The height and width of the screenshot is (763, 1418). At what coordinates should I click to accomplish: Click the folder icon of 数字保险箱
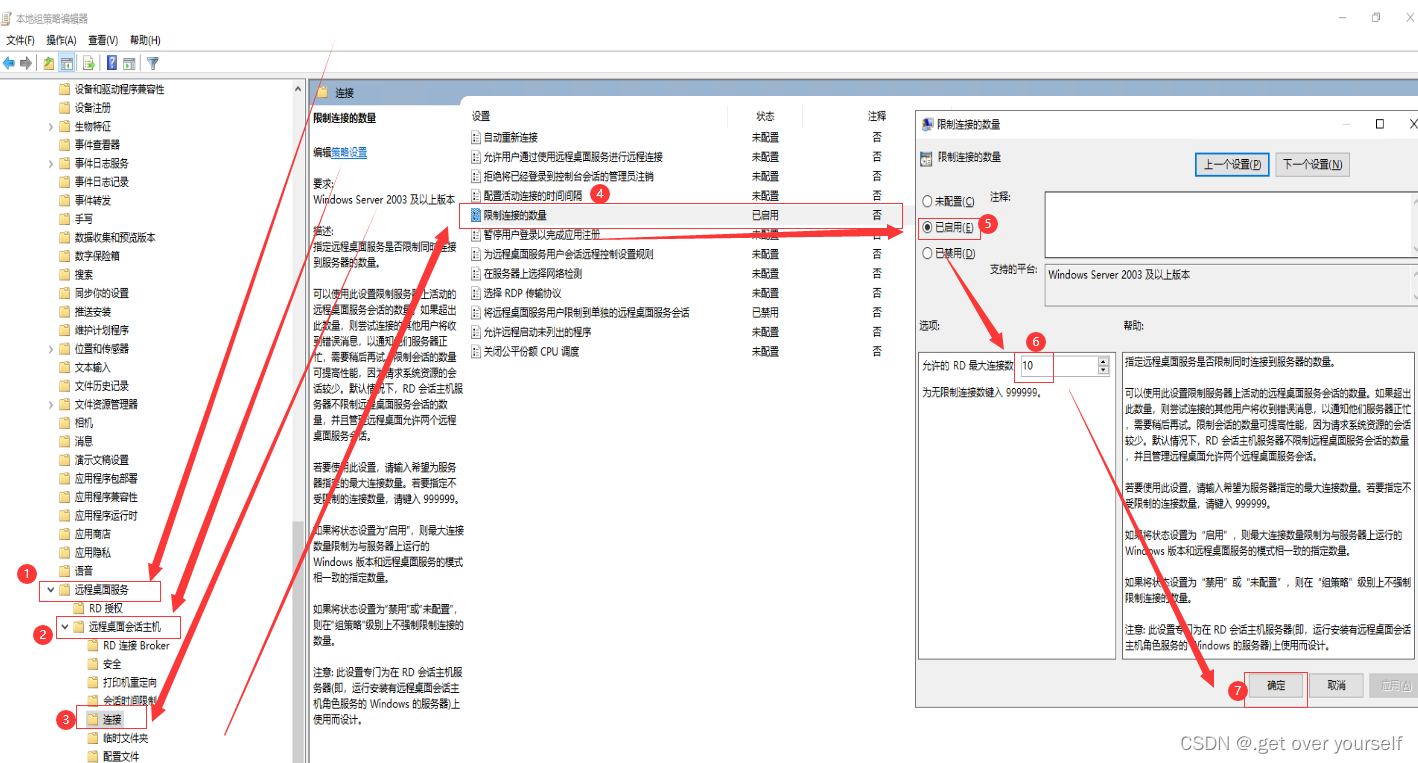click(x=65, y=256)
